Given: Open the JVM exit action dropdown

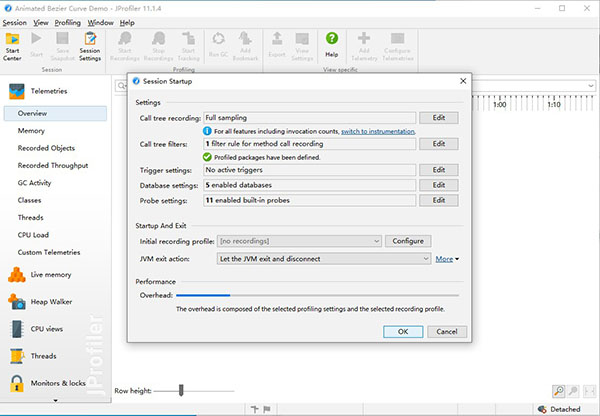Looking at the screenshot, I should click(425, 259).
